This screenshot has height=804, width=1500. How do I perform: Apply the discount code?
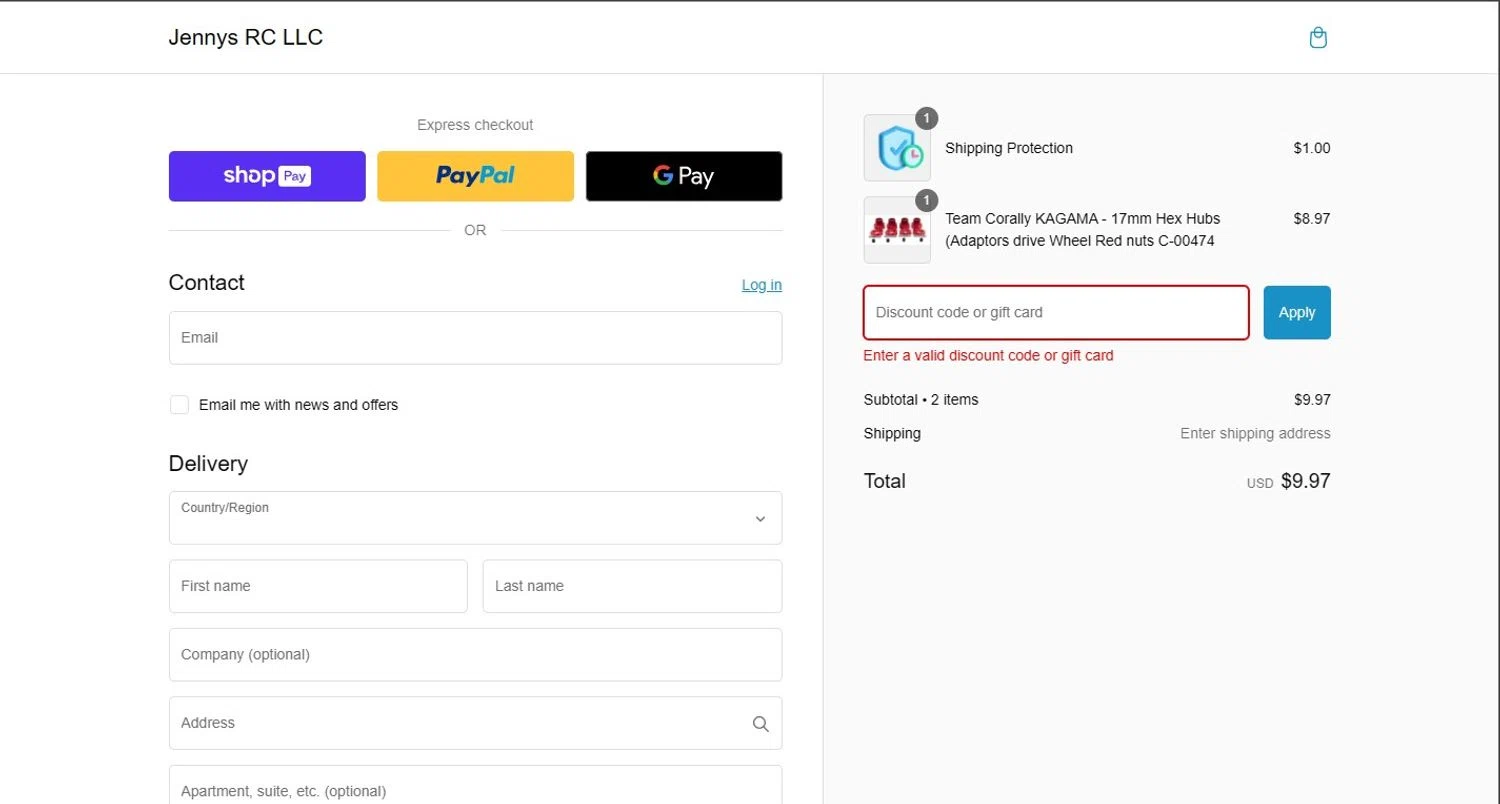tap(1297, 312)
